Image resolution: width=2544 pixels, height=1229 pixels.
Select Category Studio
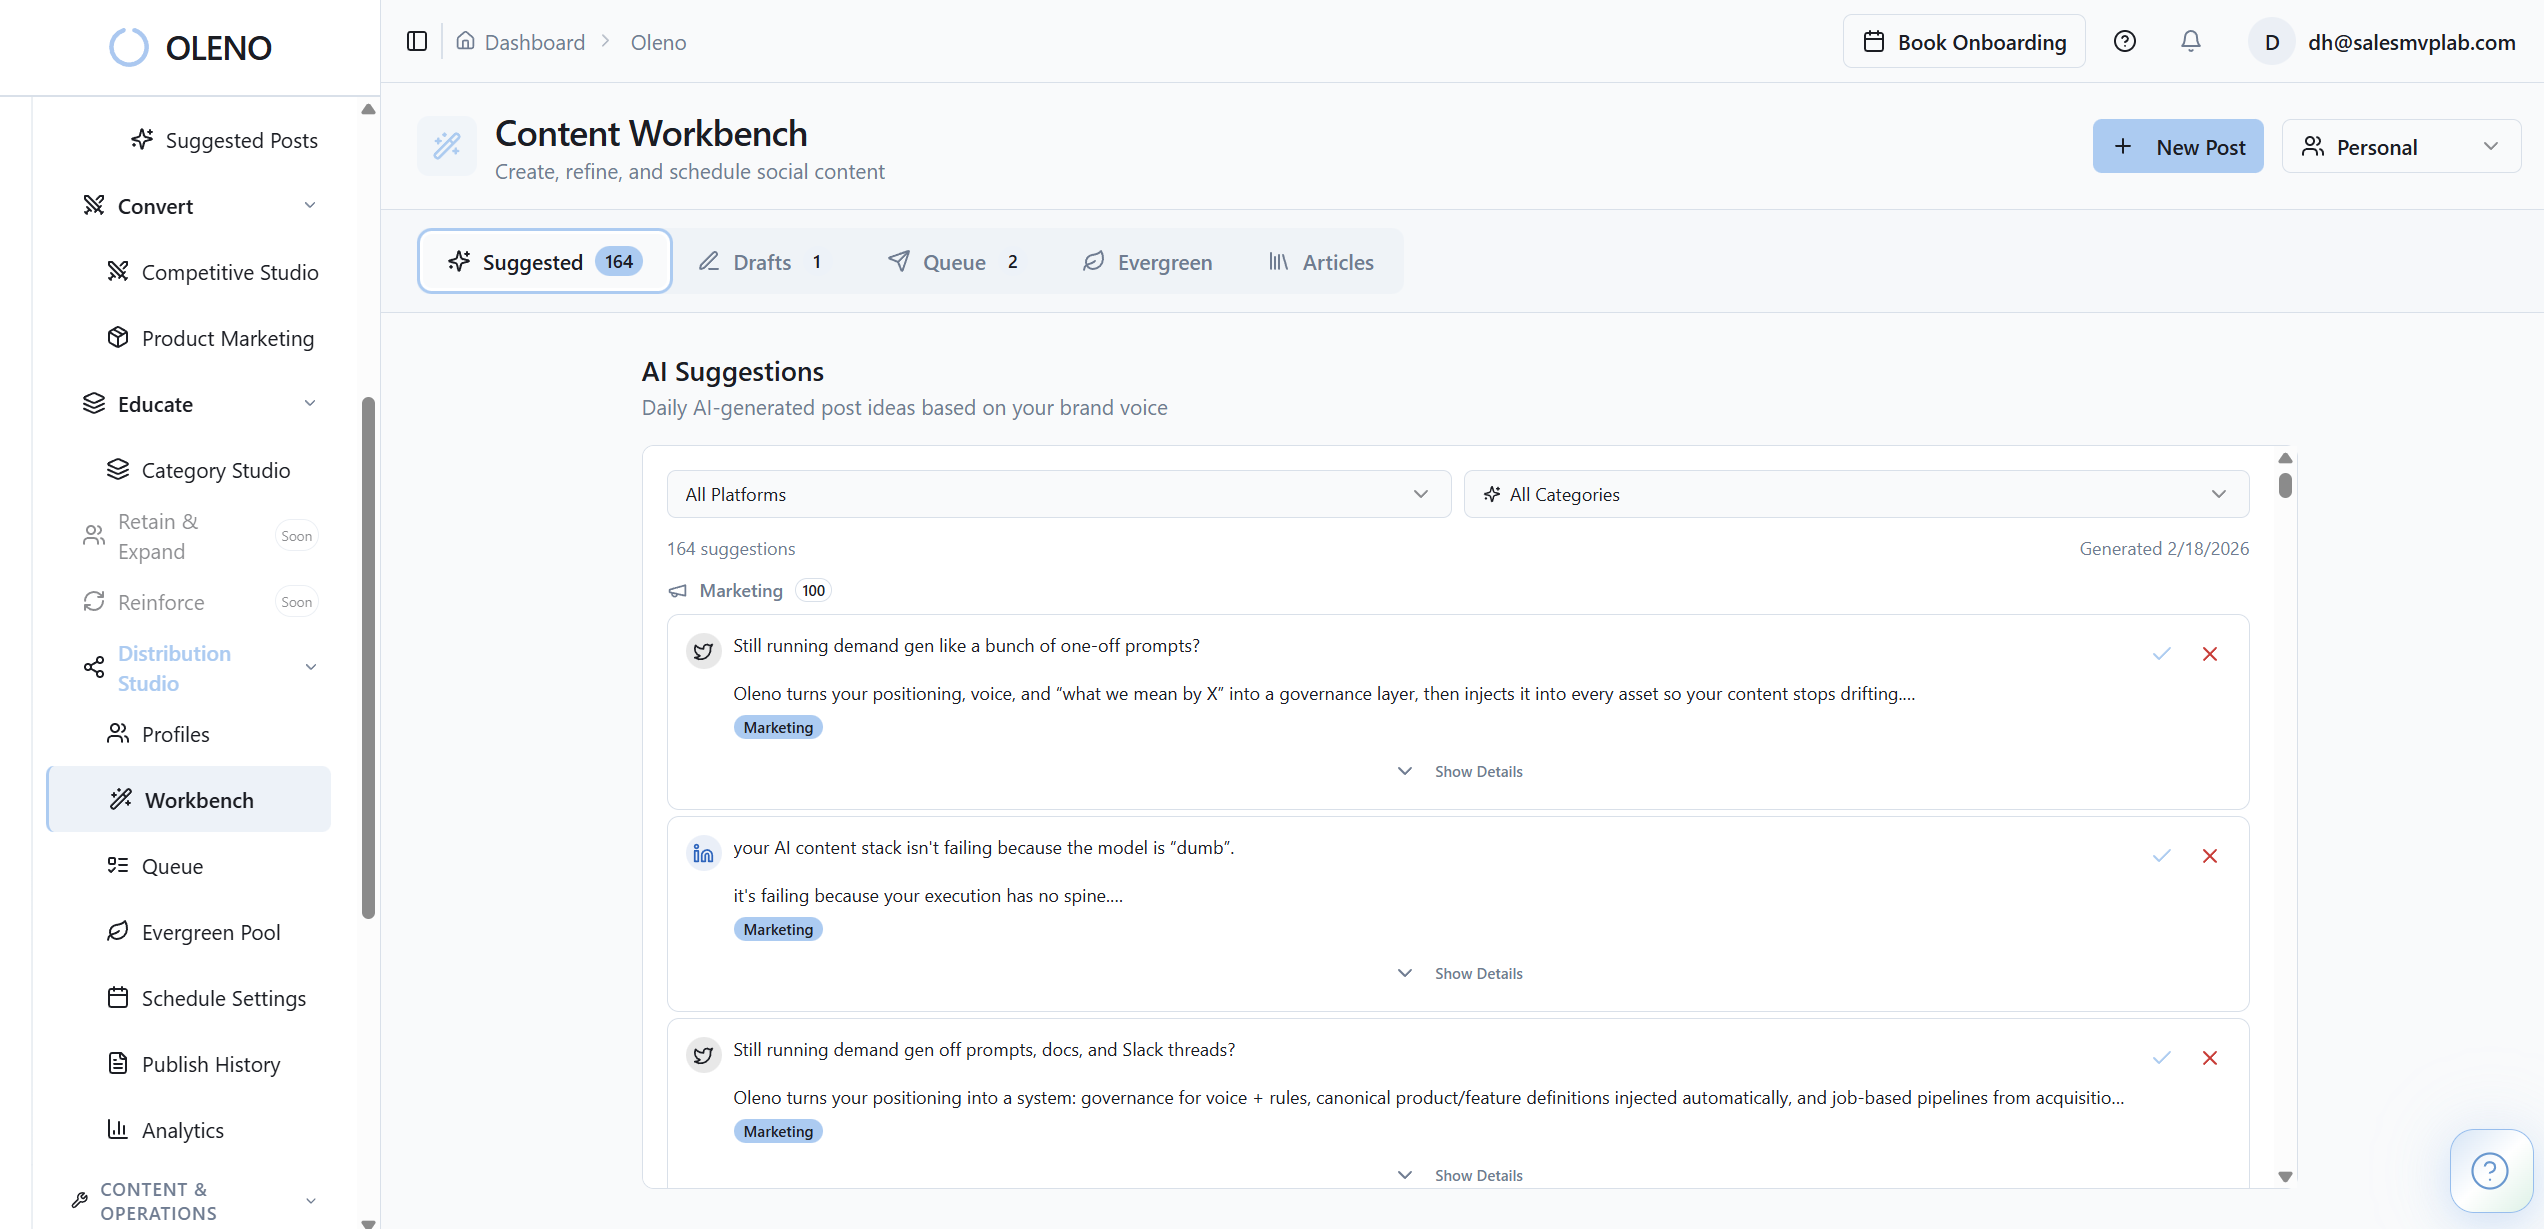213,470
